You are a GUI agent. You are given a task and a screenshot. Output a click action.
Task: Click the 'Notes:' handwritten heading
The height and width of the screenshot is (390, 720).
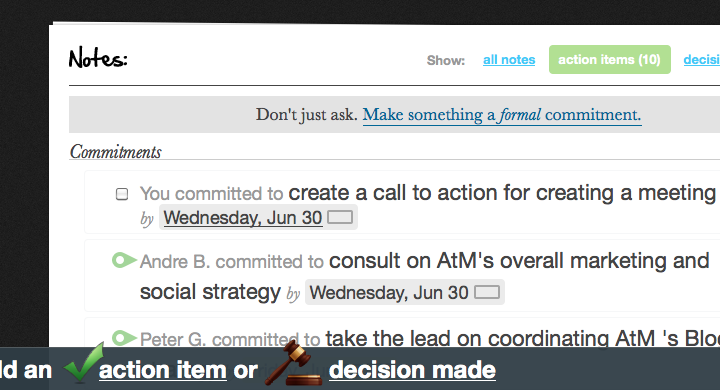point(98,58)
